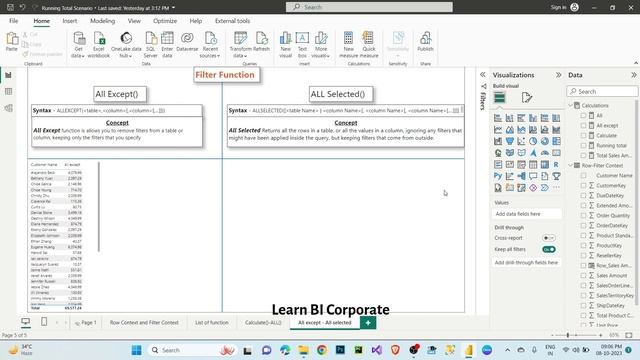Select the Clustered column chart visual
Viewport: 640px width, 360px height.
533,118
